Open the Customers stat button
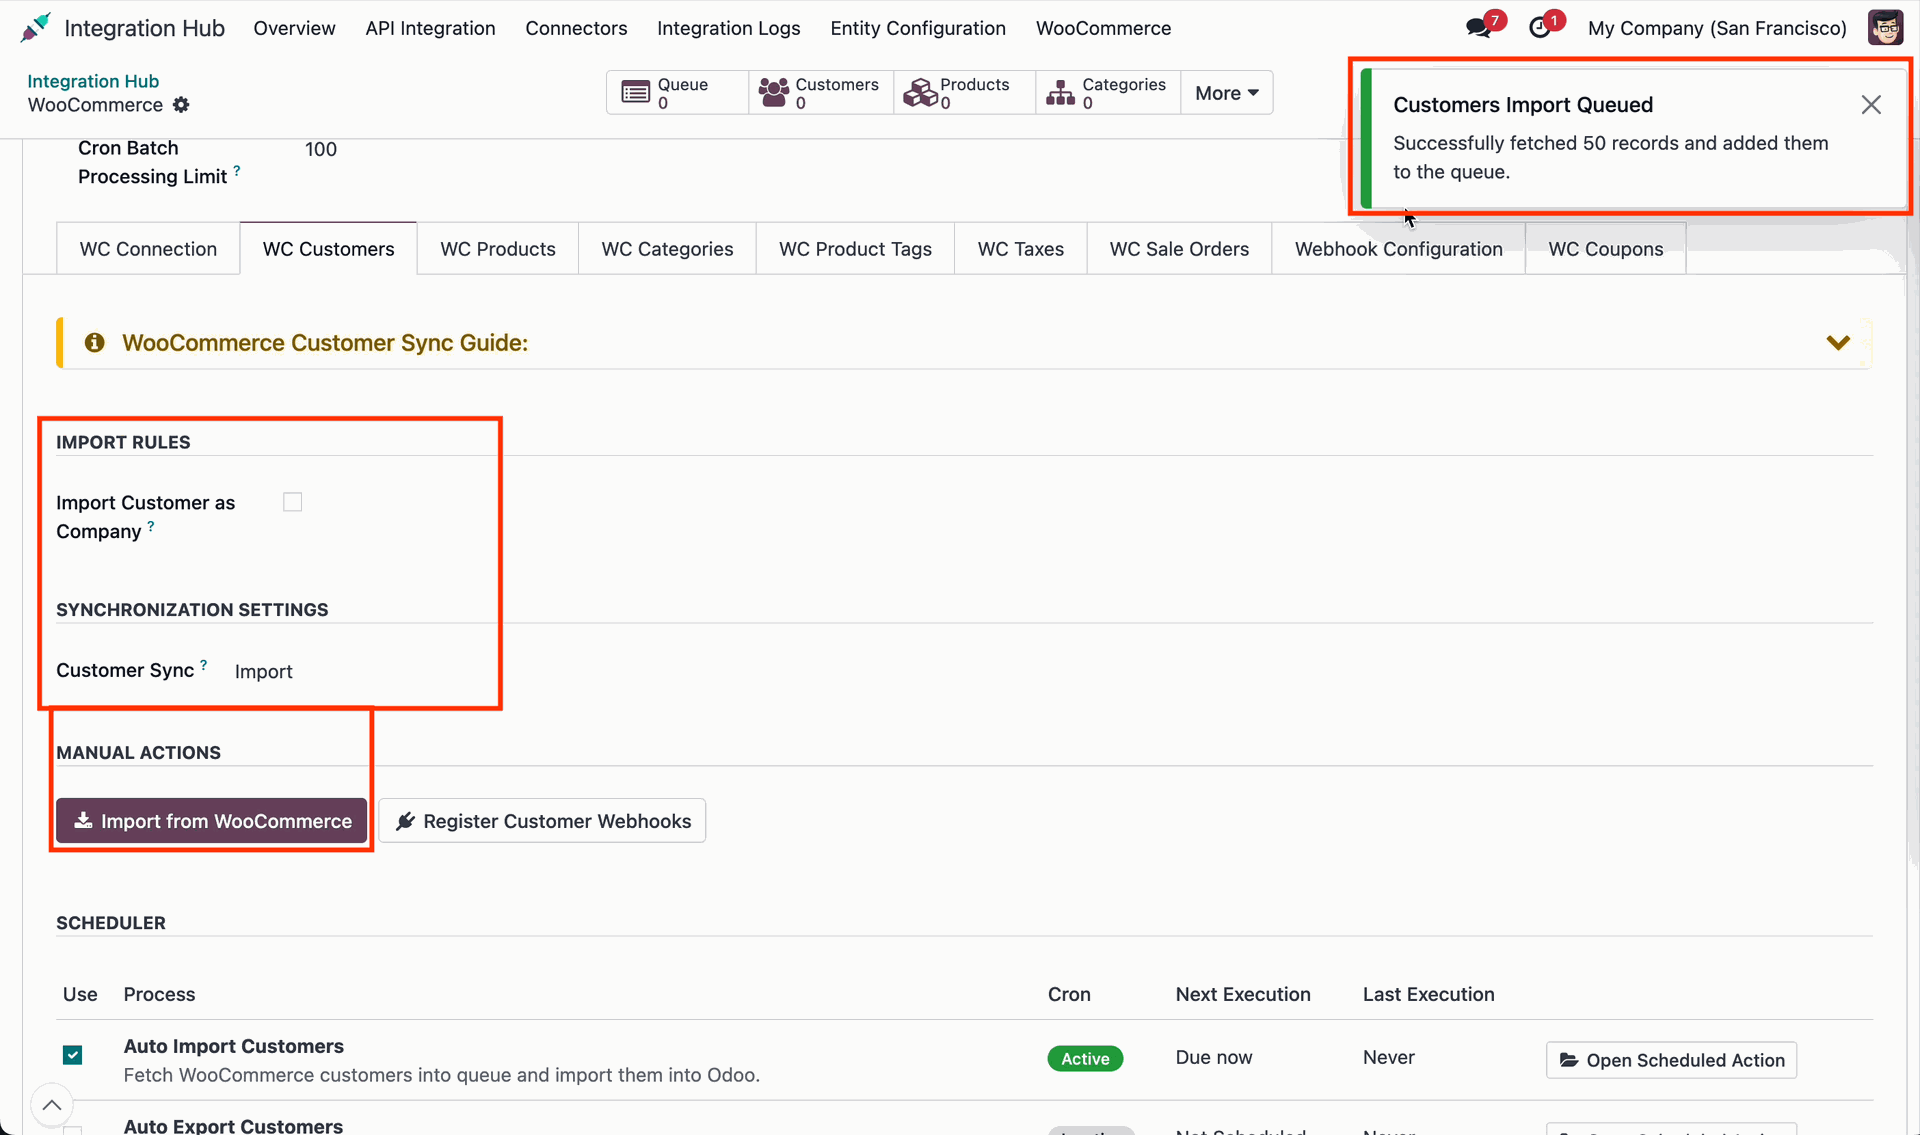 (x=820, y=93)
